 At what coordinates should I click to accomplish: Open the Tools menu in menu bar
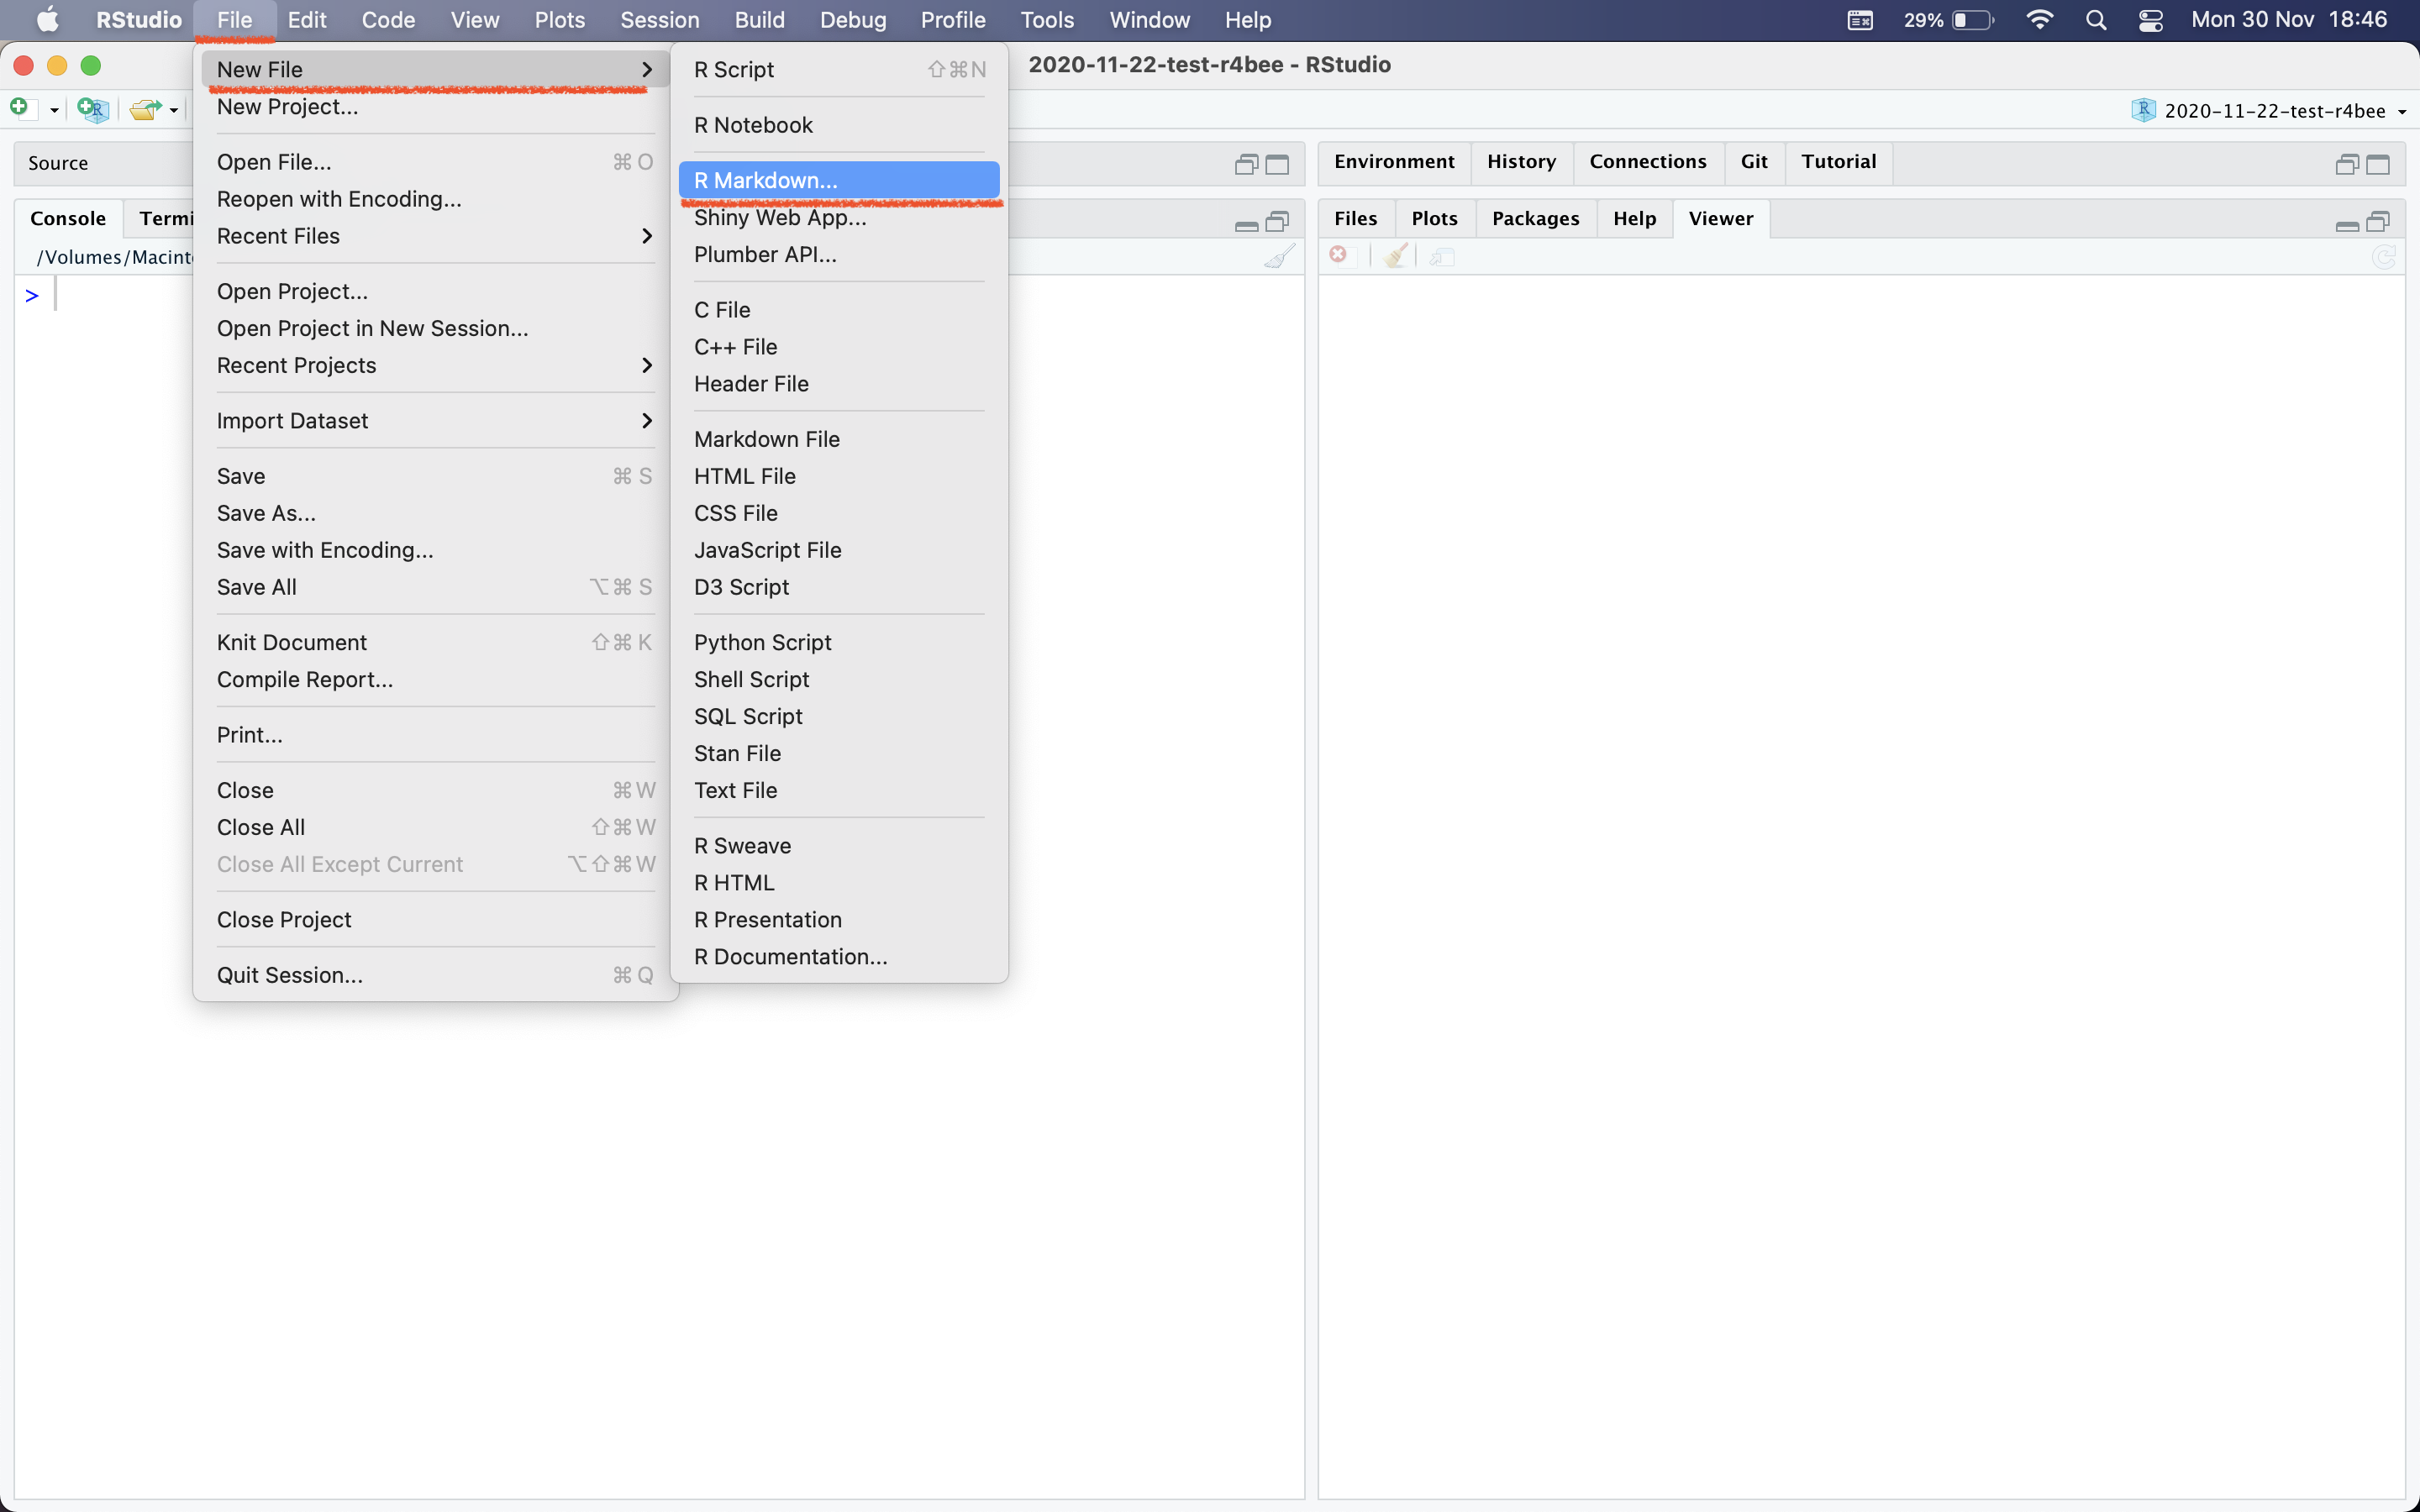point(1047,20)
